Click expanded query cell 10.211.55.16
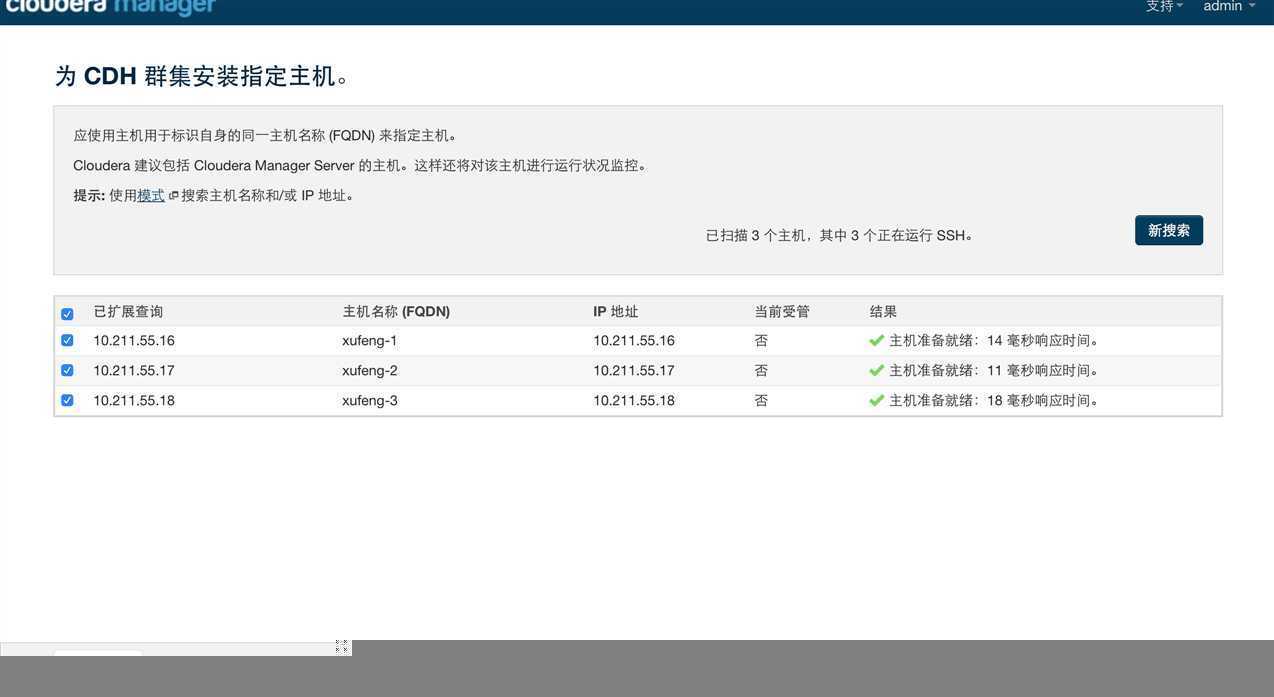Screen dimensions: 1274x697 tap(134, 341)
